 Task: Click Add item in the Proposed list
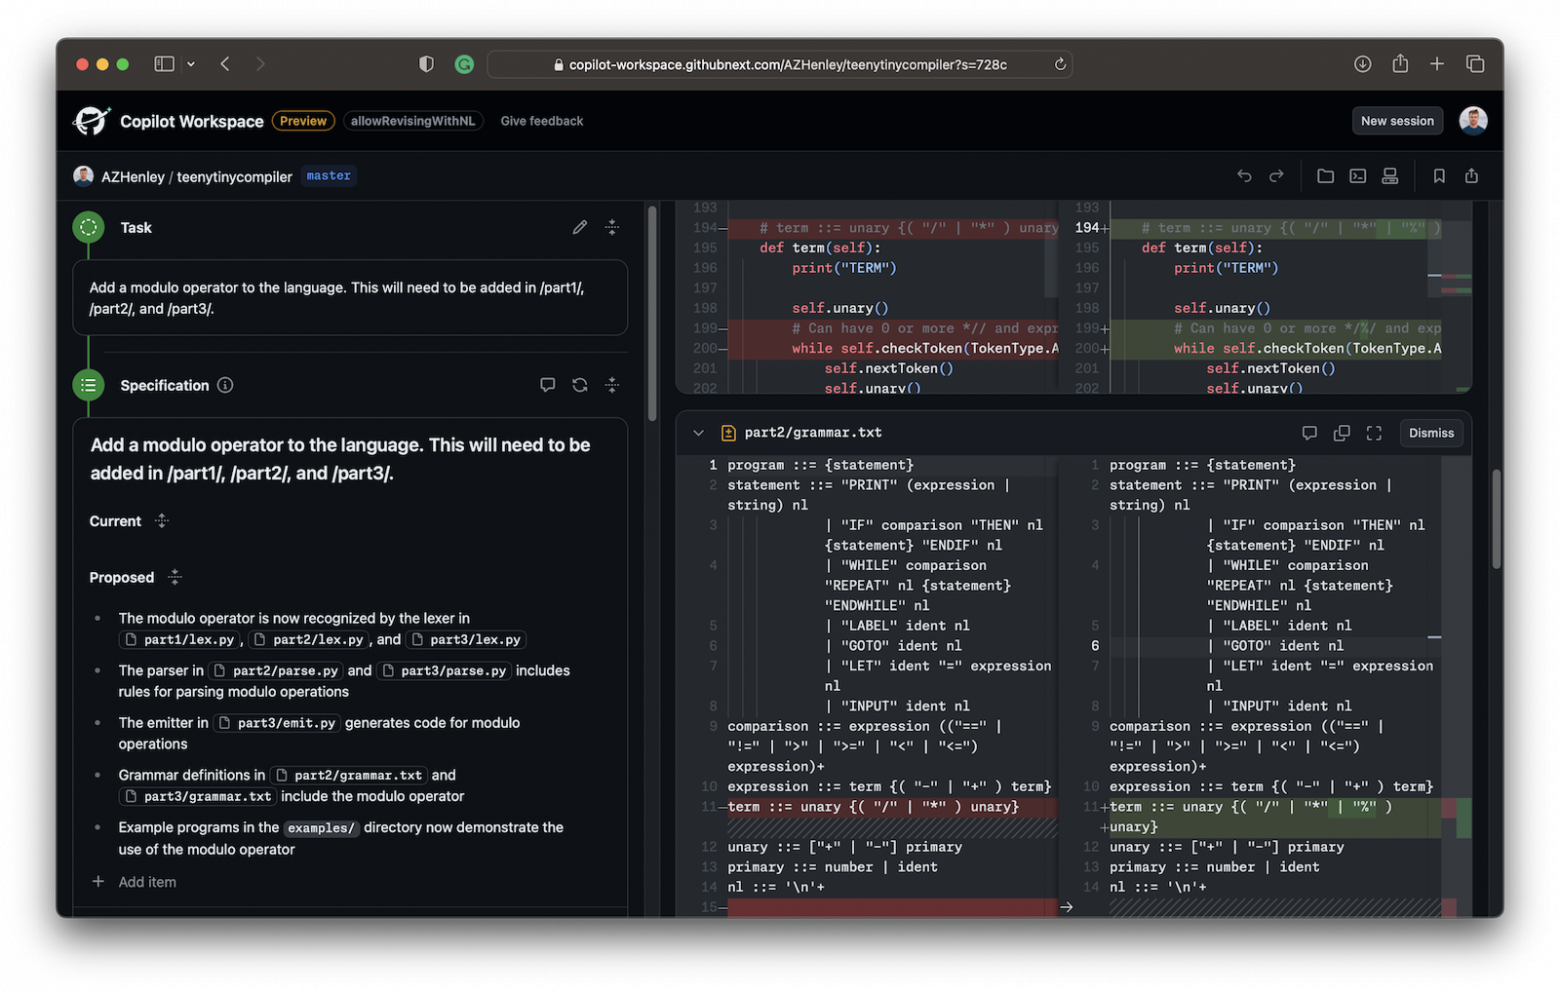click(147, 882)
